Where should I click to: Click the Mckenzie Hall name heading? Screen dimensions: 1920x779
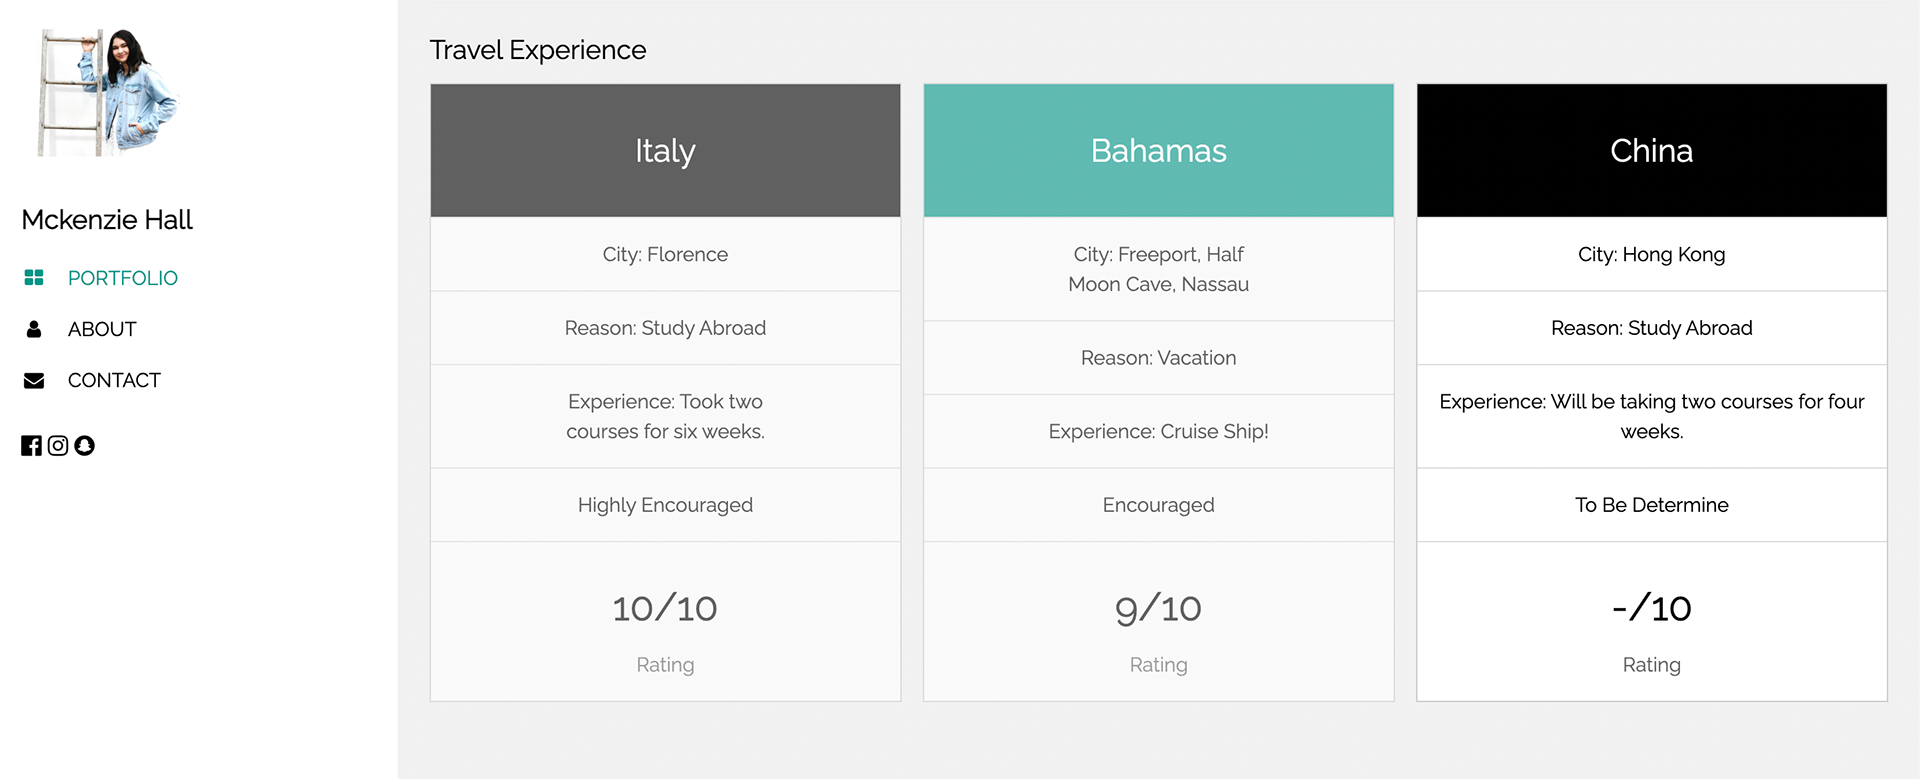pyautogui.click(x=107, y=220)
